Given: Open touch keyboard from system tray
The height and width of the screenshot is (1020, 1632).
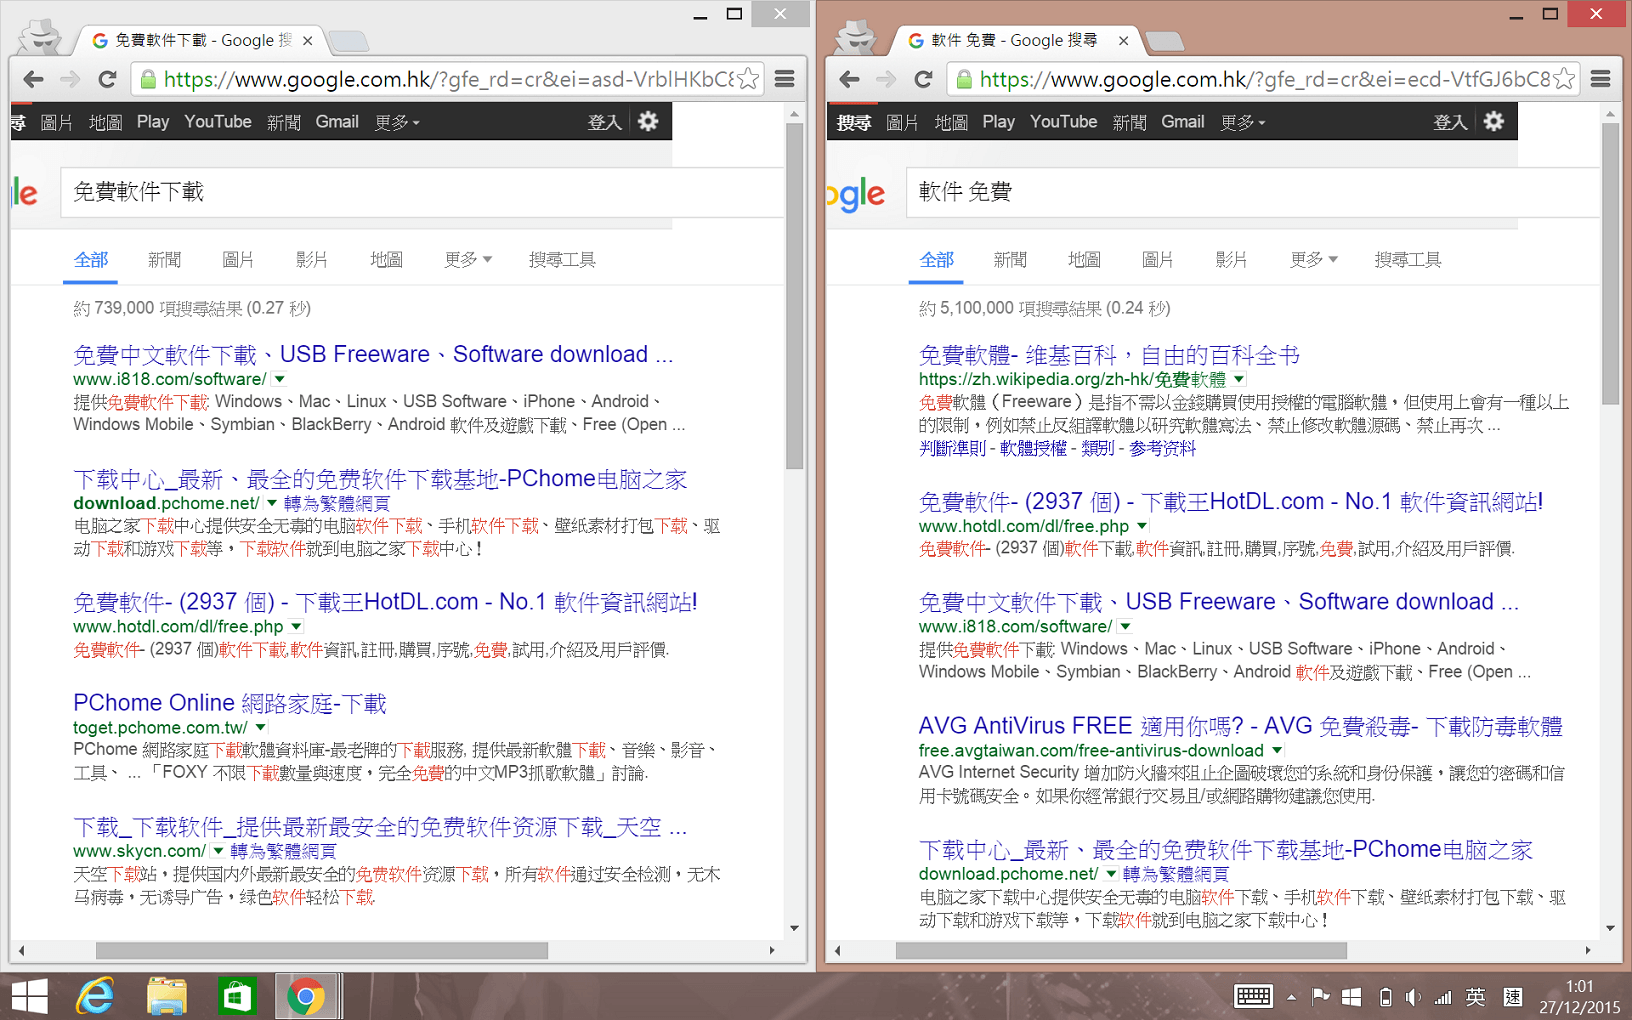Looking at the screenshot, I should (1252, 996).
